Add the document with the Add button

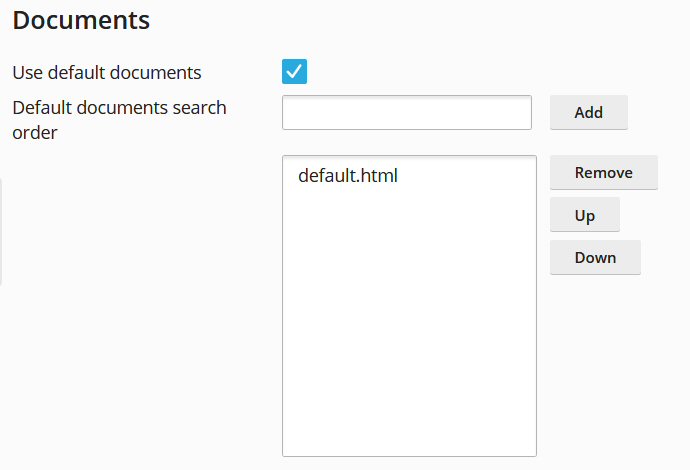pyautogui.click(x=588, y=113)
